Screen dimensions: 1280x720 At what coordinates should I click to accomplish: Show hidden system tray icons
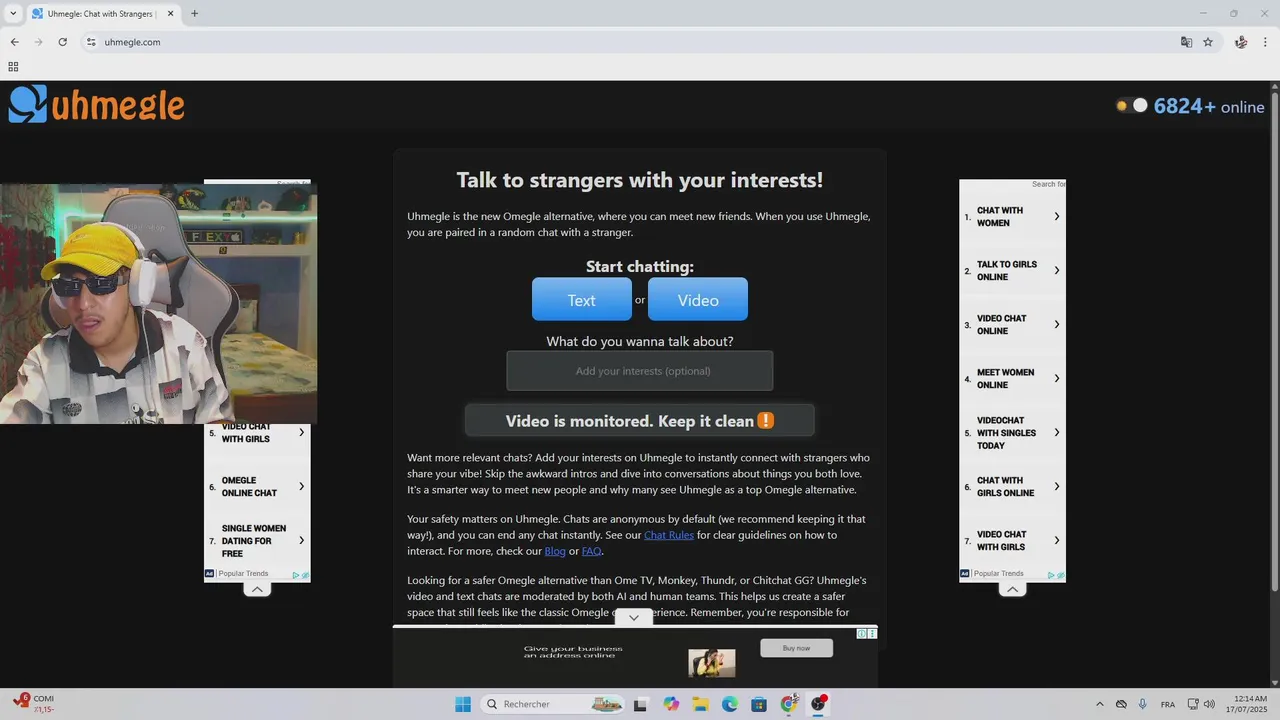(1100, 704)
